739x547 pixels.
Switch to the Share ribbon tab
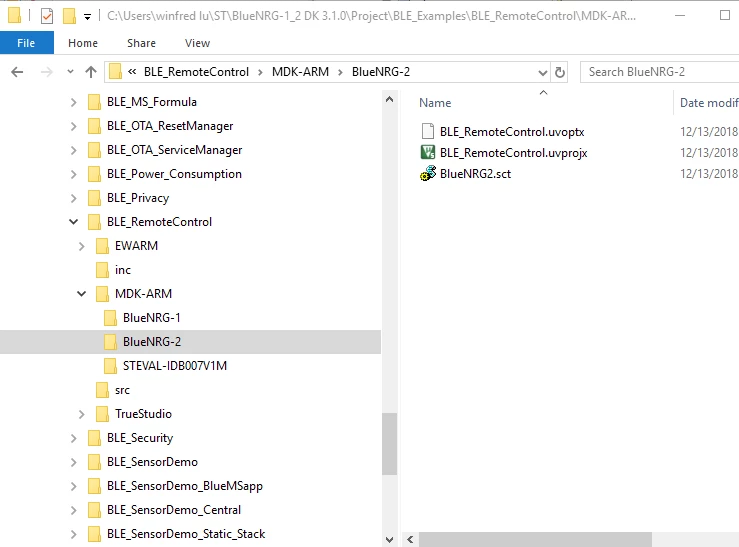point(141,43)
